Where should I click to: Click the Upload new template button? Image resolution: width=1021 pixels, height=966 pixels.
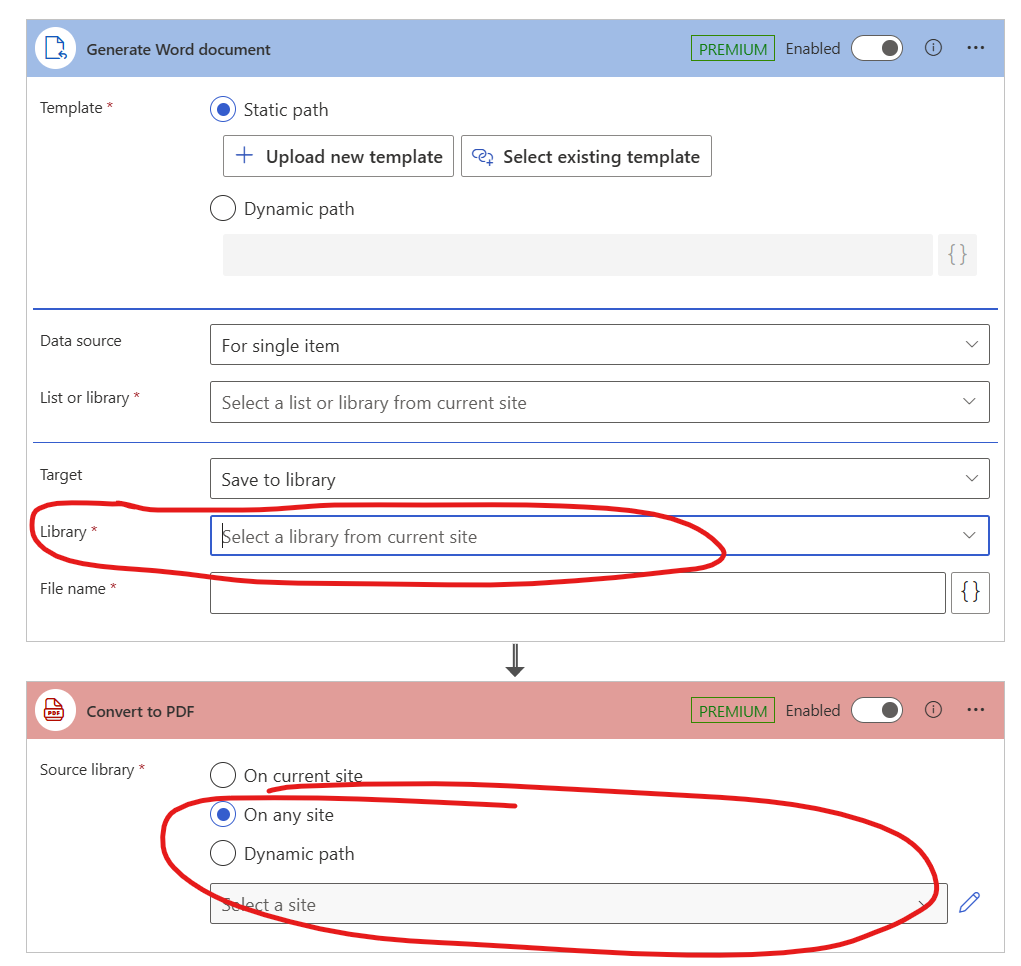click(338, 157)
